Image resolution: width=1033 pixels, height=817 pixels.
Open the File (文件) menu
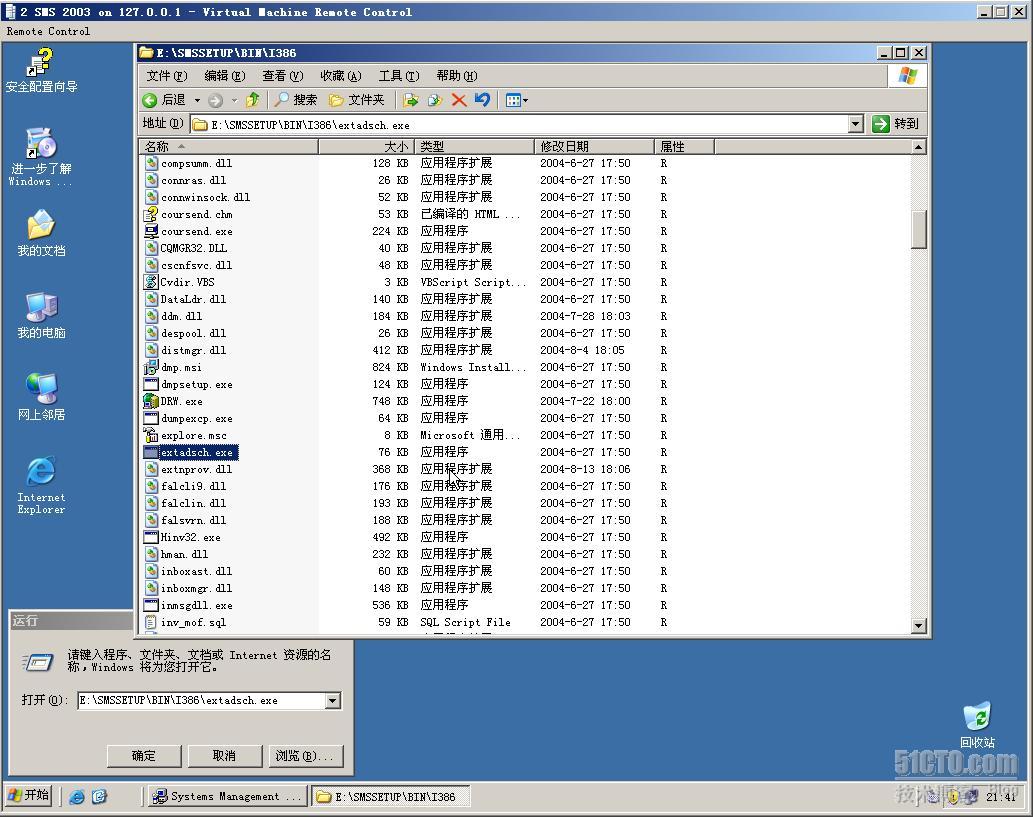point(166,76)
